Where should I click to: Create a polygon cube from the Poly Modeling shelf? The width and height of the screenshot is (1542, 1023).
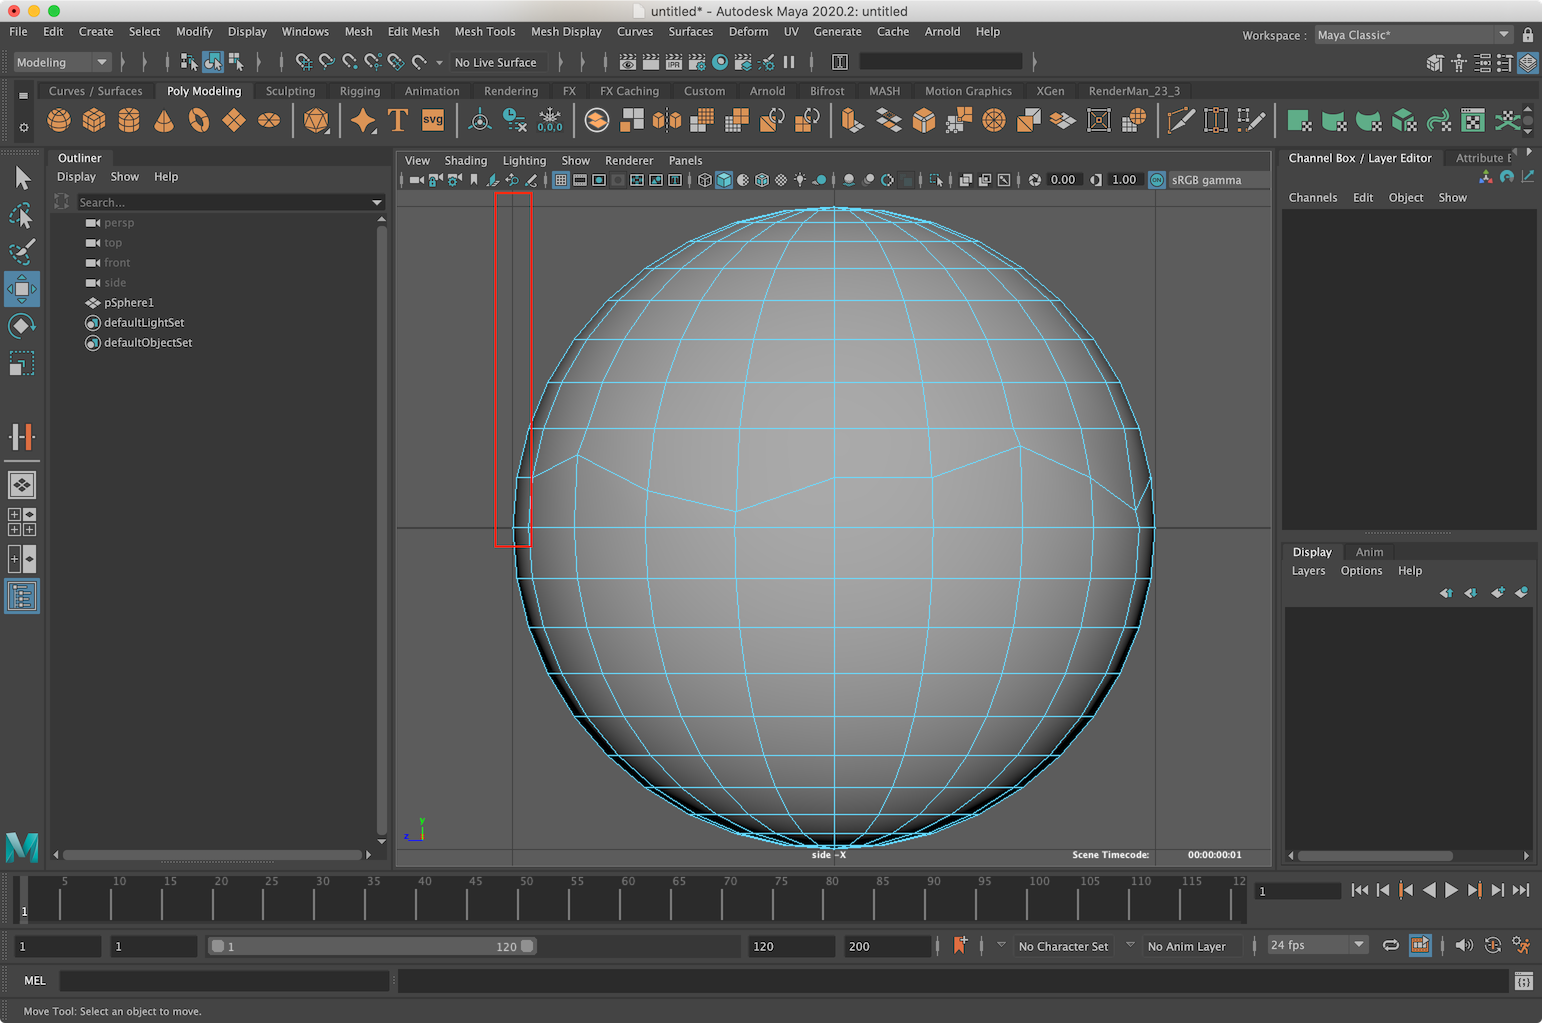tap(93, 120)
